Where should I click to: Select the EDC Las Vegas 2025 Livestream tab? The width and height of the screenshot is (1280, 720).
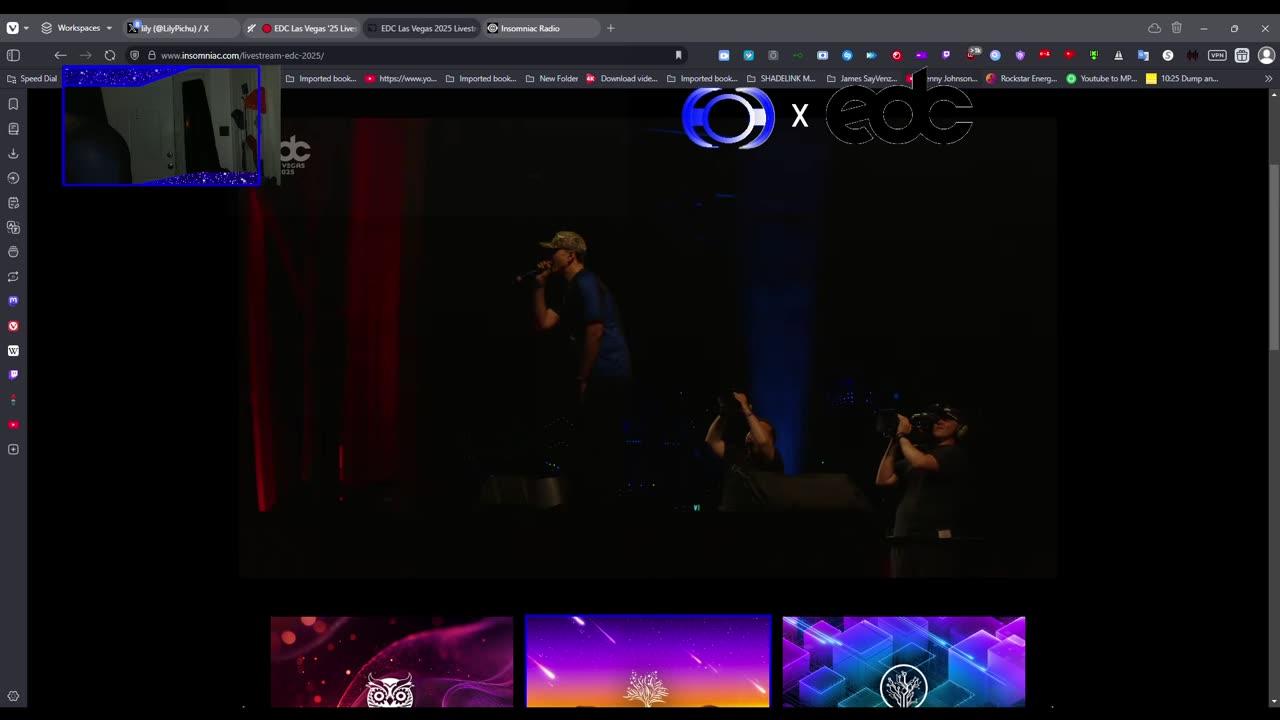pyautogui.click(x=421, y=28)
